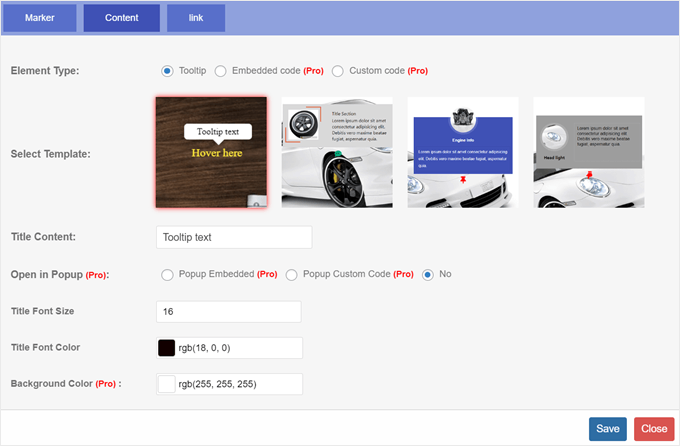
Task: Save the tooltip settings
Action: pos(607,429)
